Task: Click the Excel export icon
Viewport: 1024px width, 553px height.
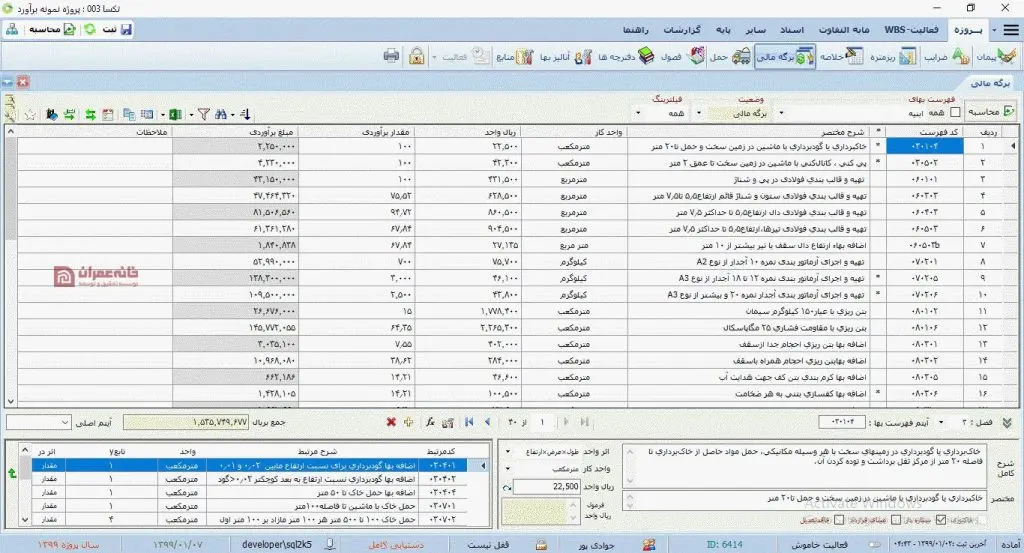Action: [176, 114]
